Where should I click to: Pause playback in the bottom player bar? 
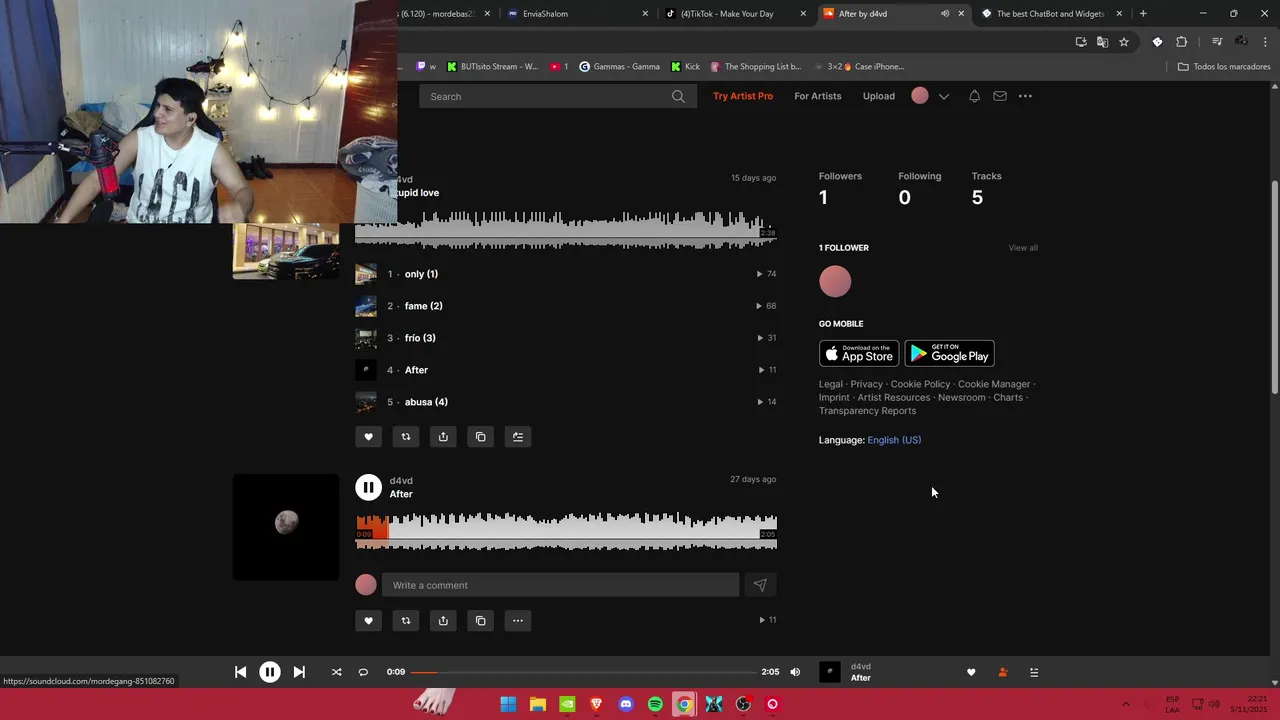(270, 672)
